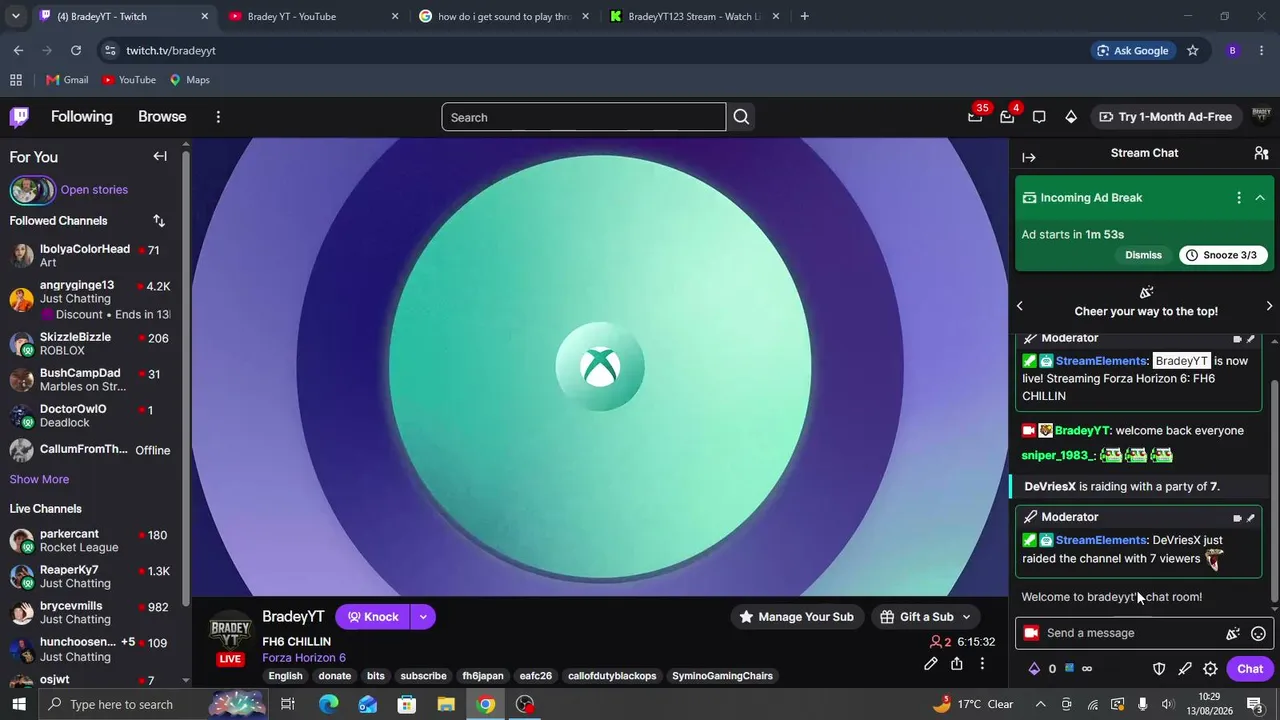
Task: Switch to BradeyYT123 Stream Kick tab
Action: tap(694, 16)
